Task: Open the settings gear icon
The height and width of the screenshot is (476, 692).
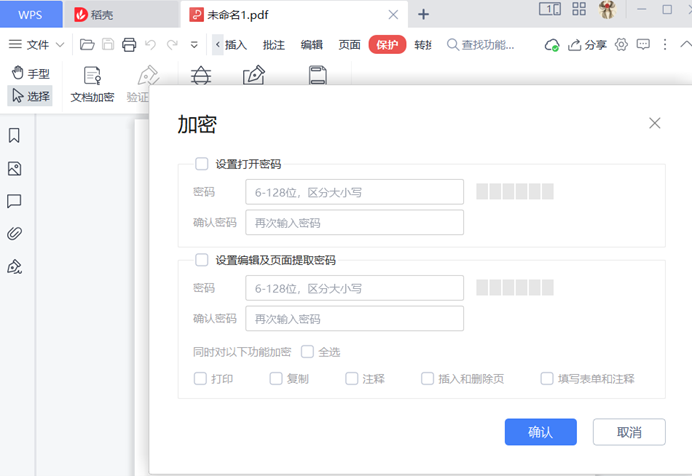Action: (x=621, y=45)
